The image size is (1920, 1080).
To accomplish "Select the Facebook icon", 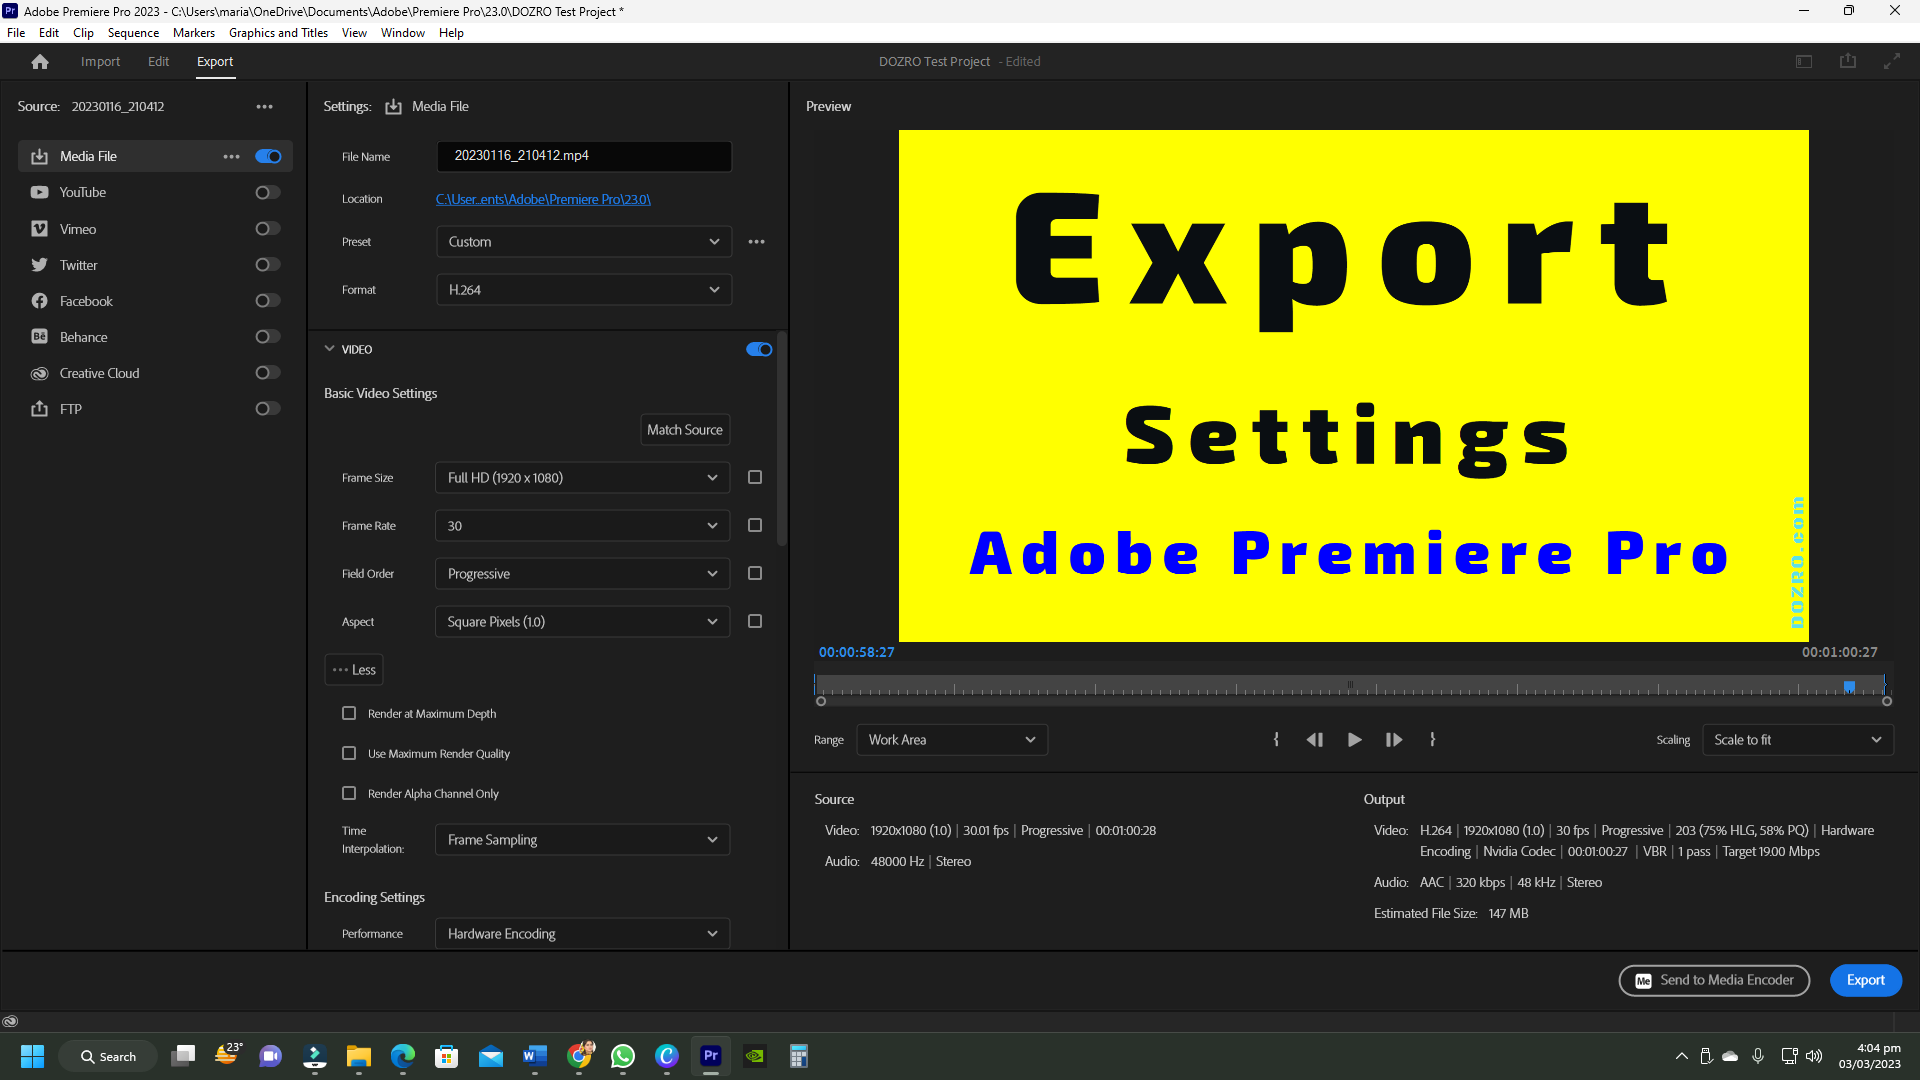I will coord(39,300).
